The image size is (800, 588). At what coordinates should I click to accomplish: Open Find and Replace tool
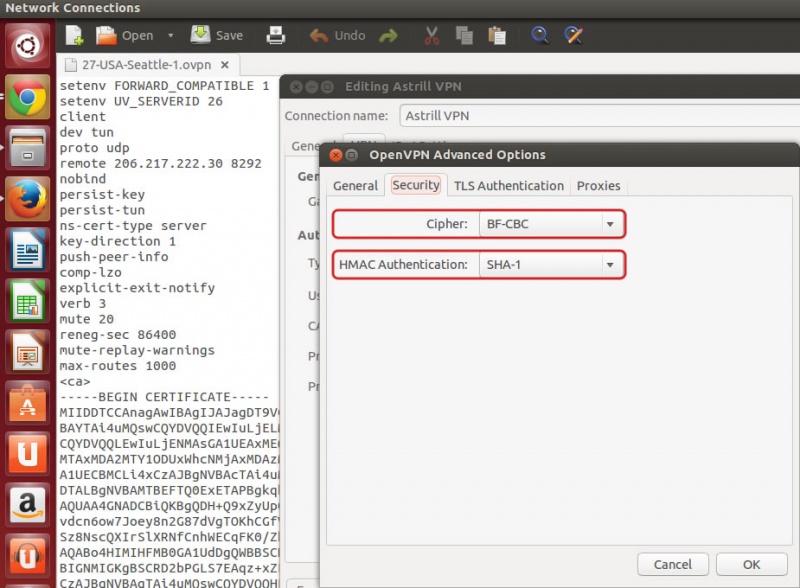pos(573,35)
